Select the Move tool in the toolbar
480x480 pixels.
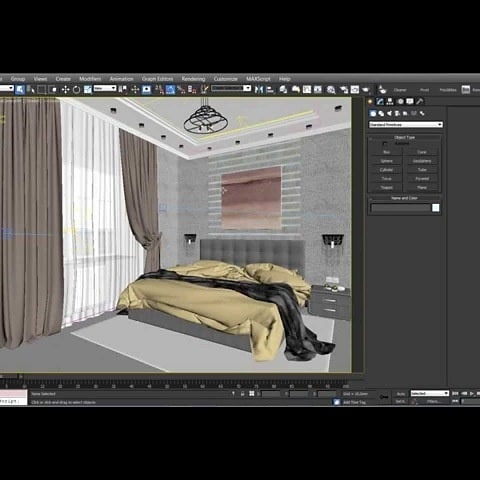[x=65, y=89]
